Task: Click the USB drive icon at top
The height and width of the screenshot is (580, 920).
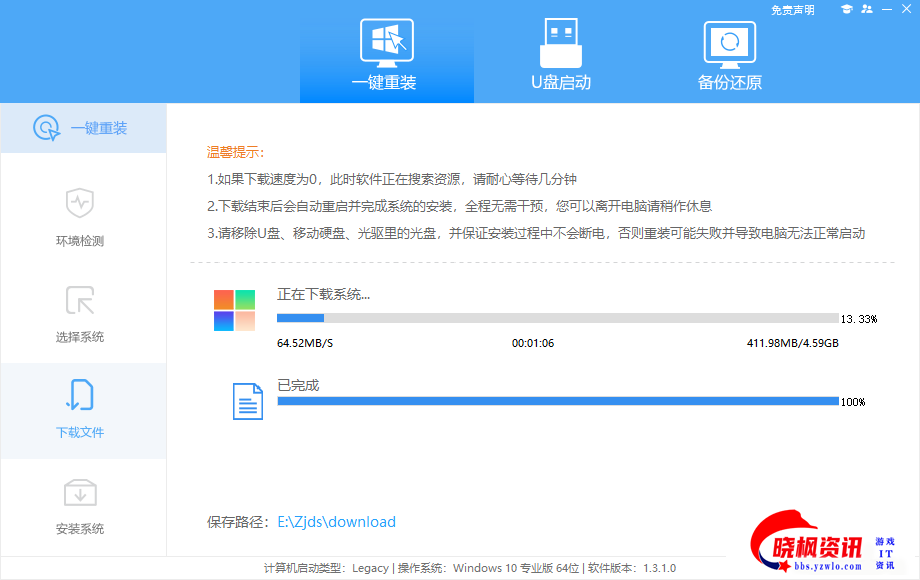Action: [560, 40]
